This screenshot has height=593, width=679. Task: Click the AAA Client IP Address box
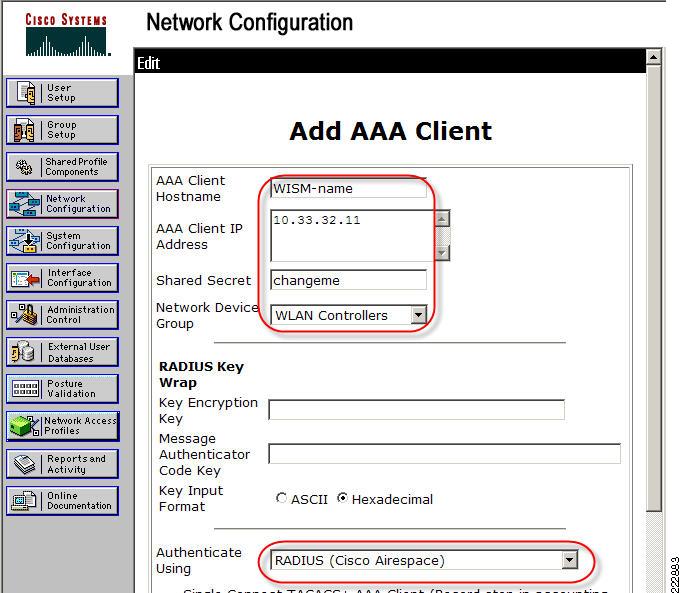pos(352,236)
